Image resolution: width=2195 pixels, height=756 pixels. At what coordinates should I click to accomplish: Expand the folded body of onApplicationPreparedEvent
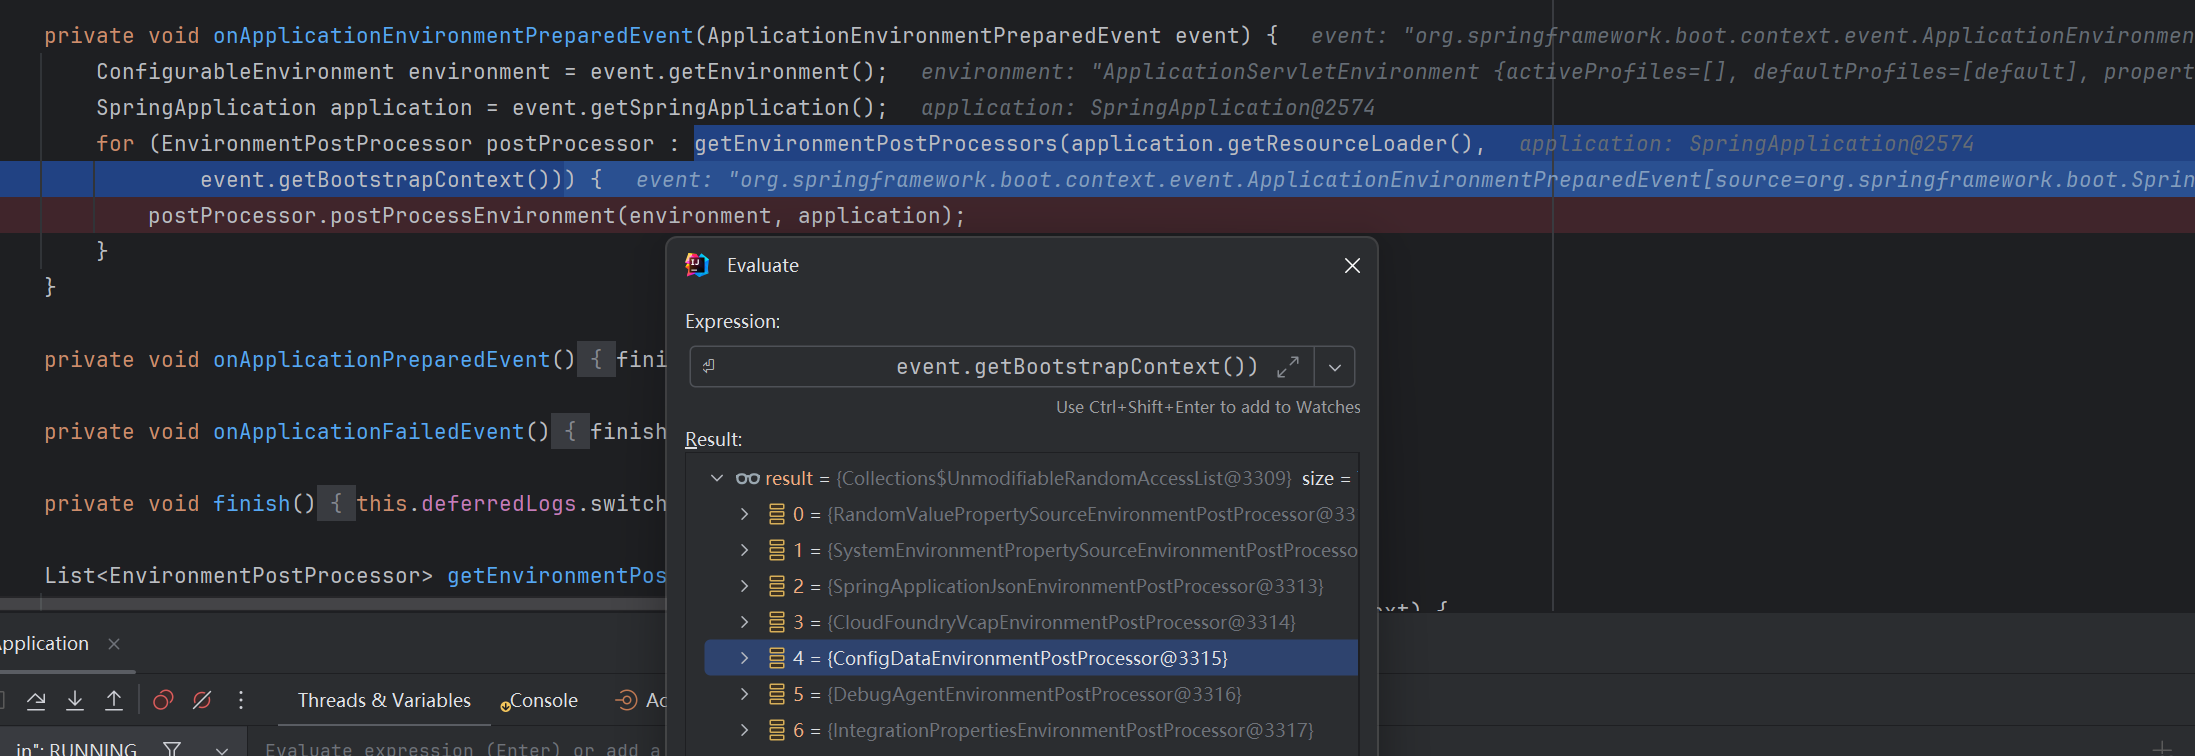click(x=596, y=360)
